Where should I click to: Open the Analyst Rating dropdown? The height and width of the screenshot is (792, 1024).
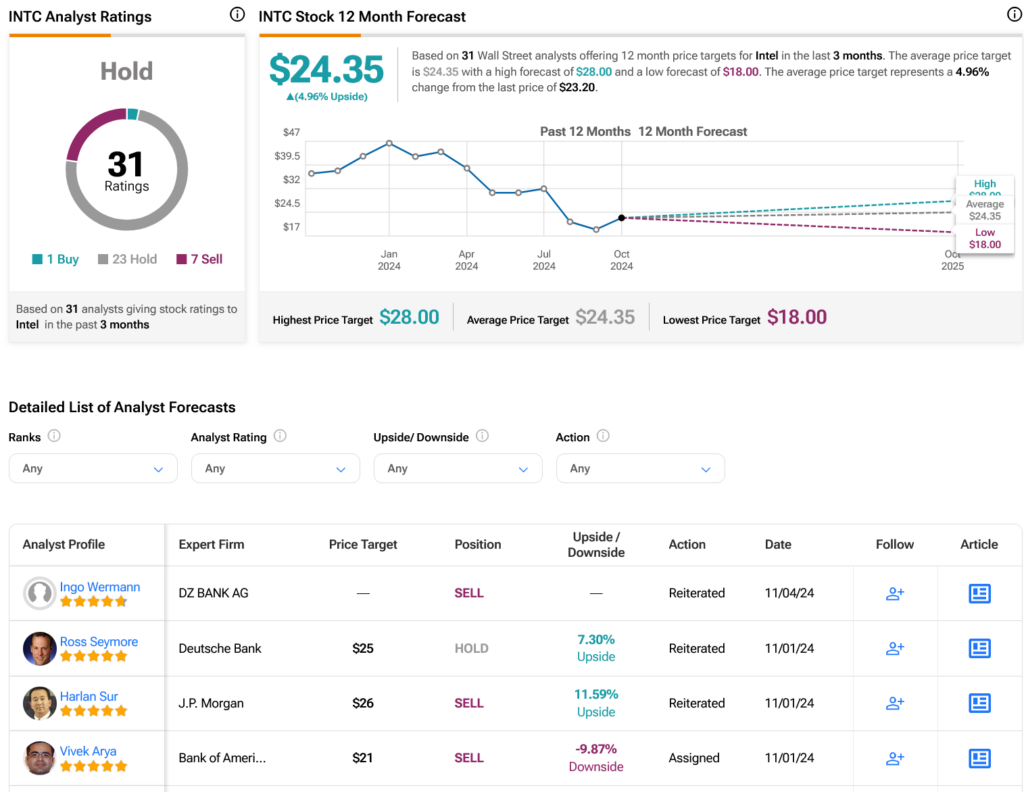coord(275,468)
